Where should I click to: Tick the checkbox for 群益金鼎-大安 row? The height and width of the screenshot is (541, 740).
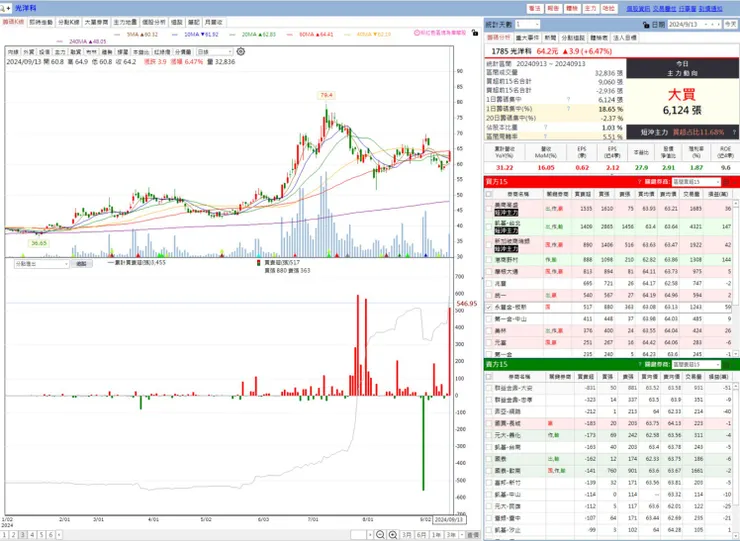(x=489, y=388)
